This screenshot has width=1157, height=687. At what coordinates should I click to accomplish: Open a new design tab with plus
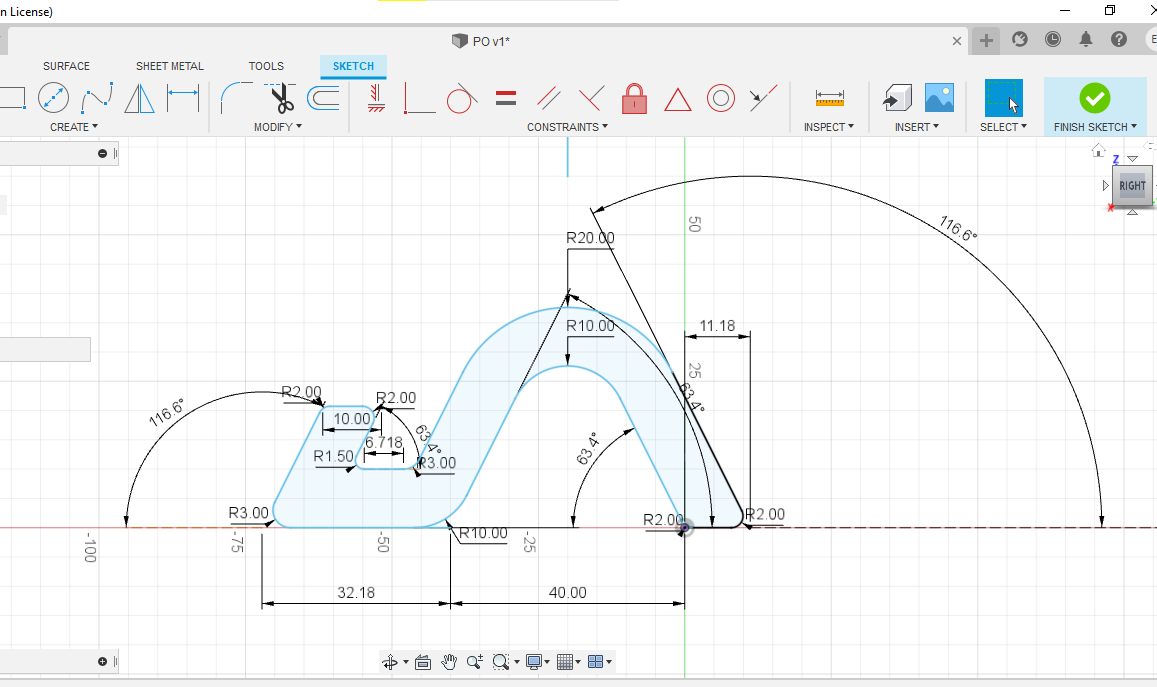point(987,41)
